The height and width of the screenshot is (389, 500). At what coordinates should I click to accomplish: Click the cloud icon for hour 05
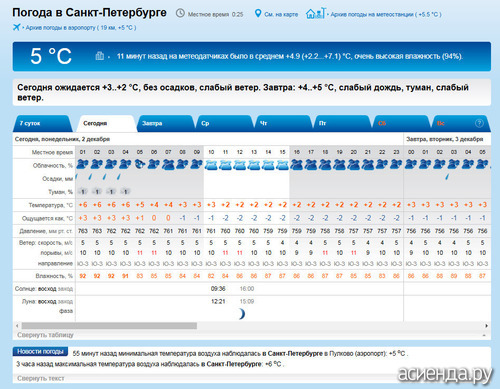[x=140, y=164]
